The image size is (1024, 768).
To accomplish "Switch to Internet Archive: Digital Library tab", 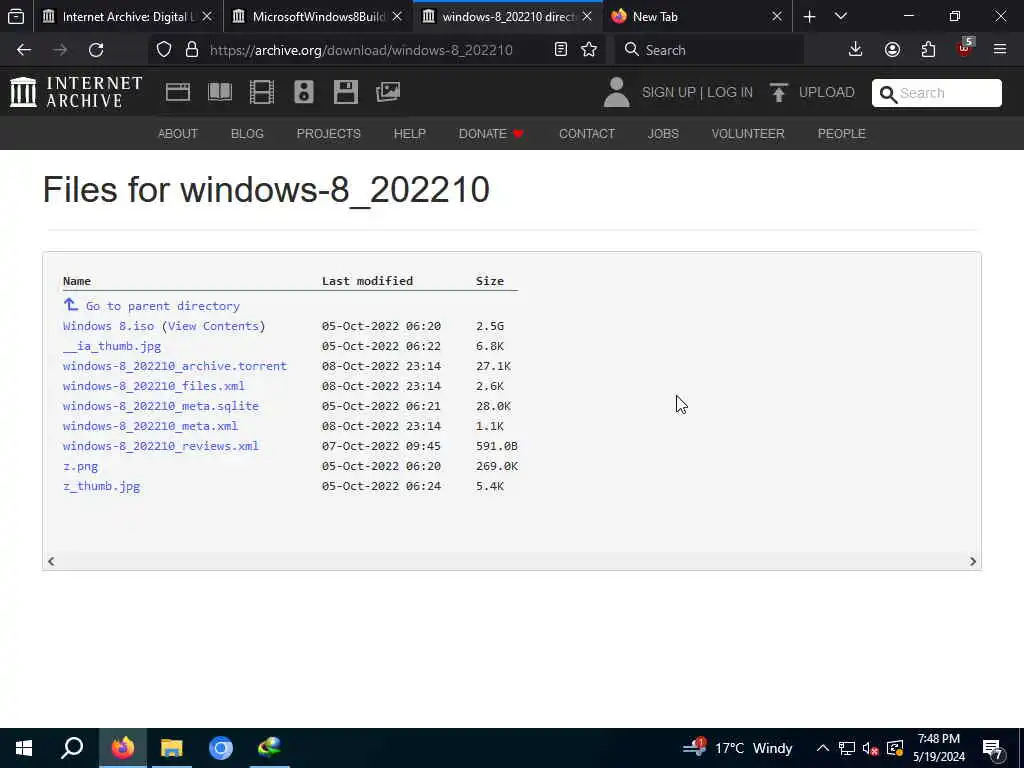I will 127,17.
